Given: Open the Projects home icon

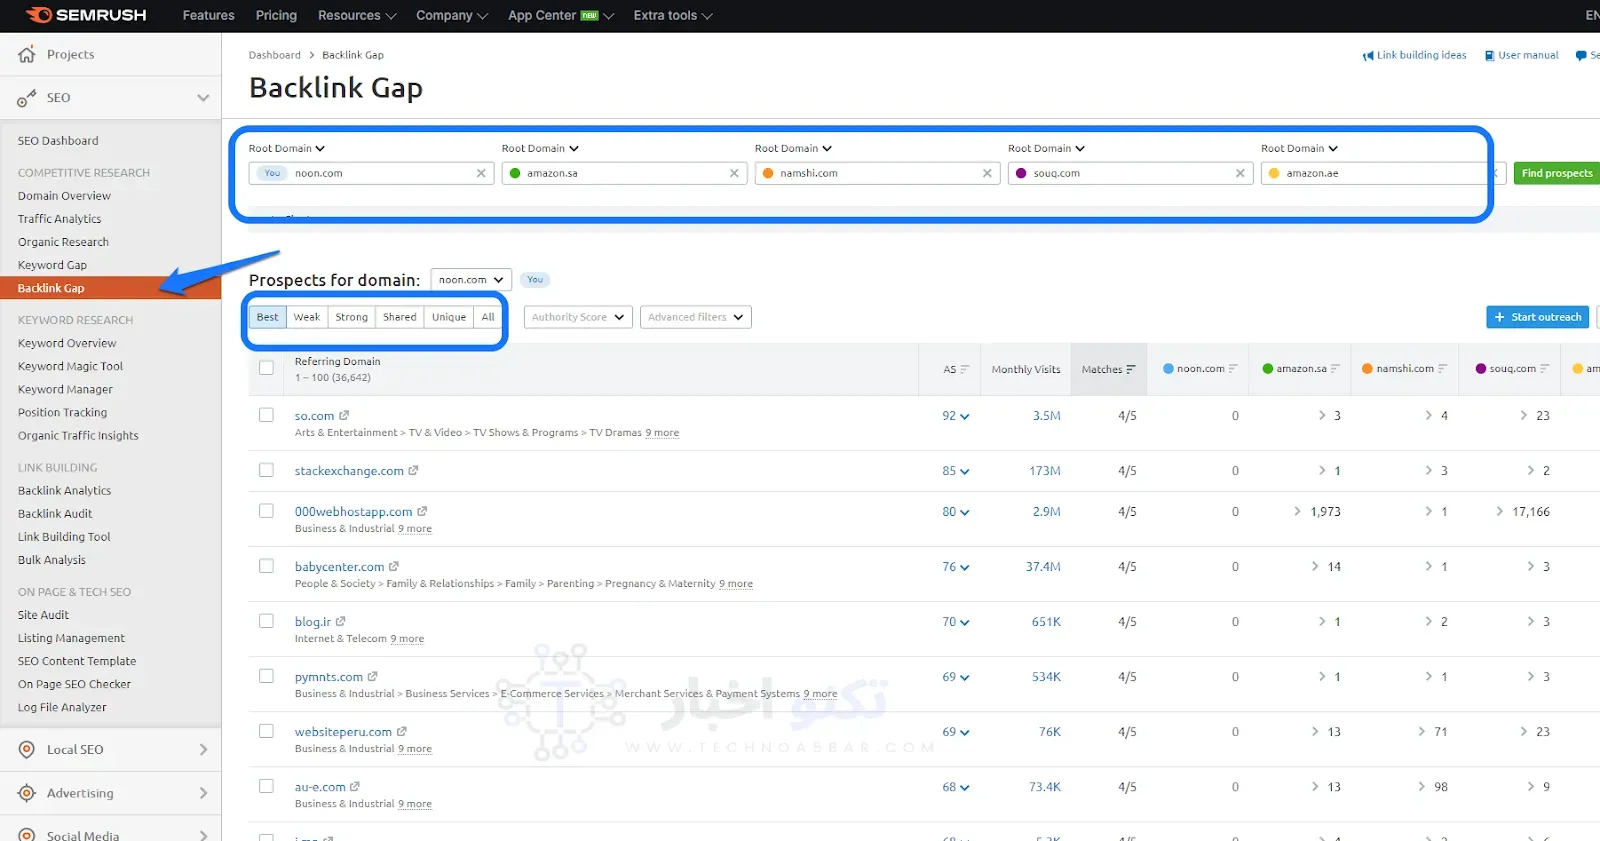Looking at the screenshot, I should point(27,54).
